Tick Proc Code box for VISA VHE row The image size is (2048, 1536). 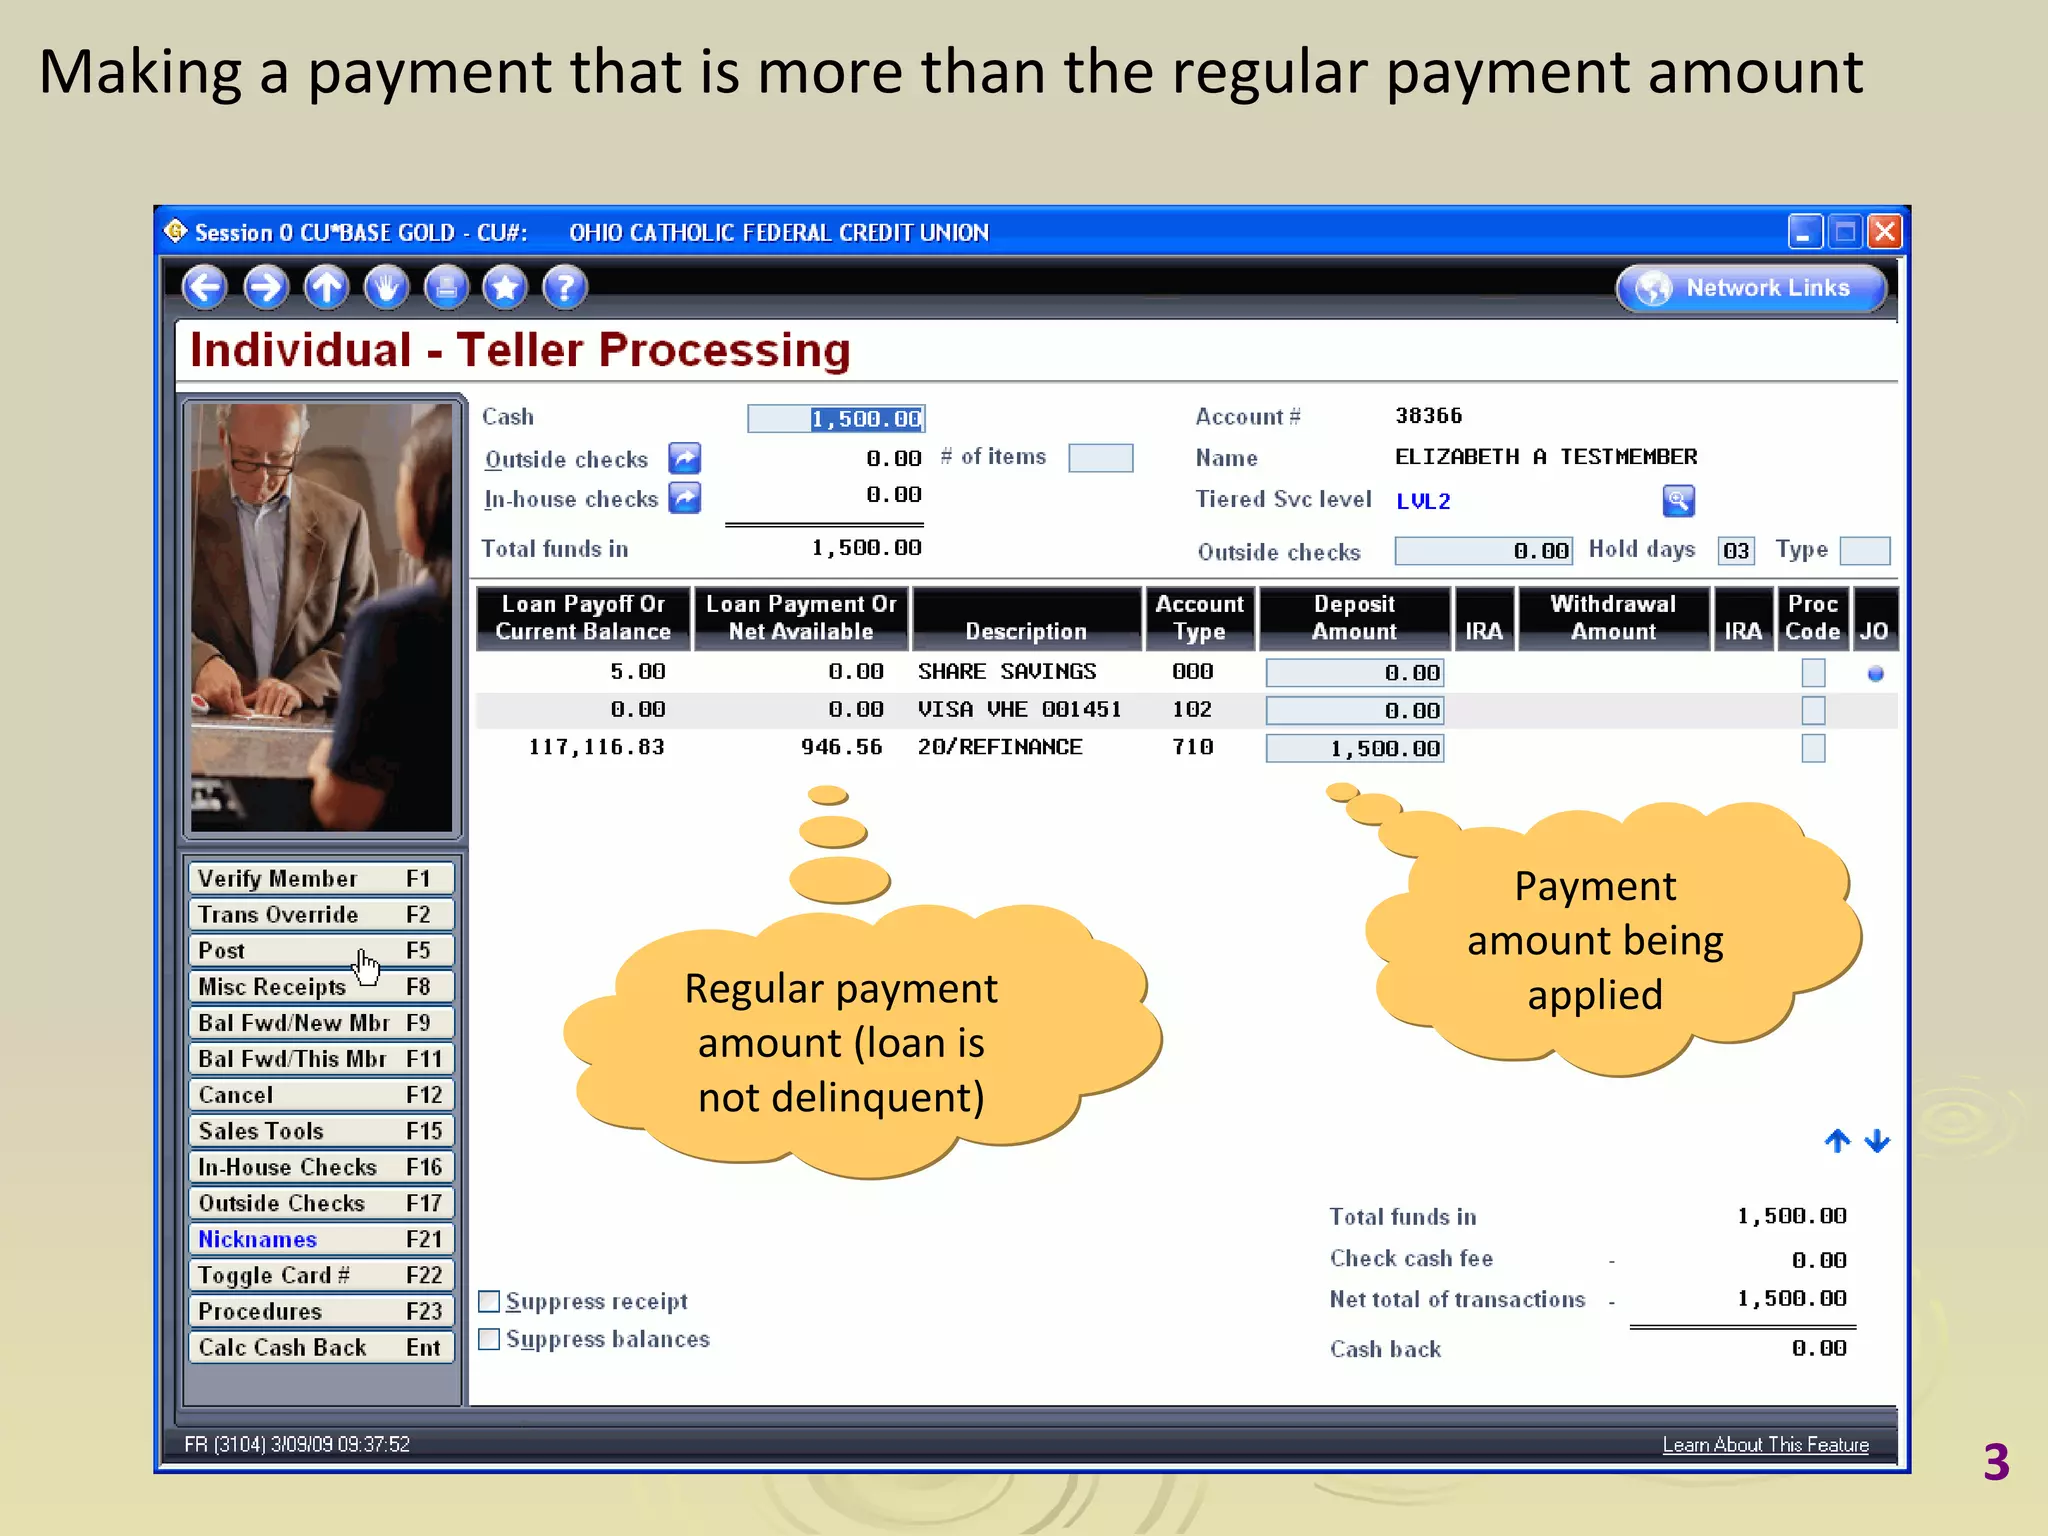click(x=1813, y=711)
